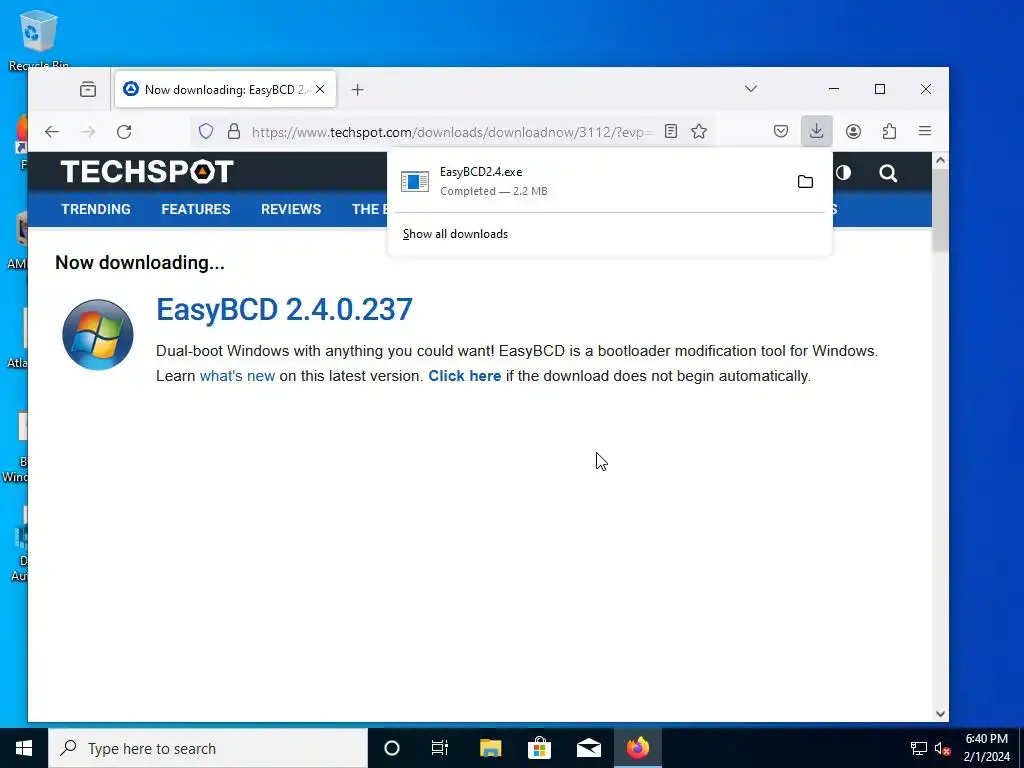Image resolution: width=1024 pixels, height=768 pixels.
Task: Click the taskbar search box
Action: point(208,748)
